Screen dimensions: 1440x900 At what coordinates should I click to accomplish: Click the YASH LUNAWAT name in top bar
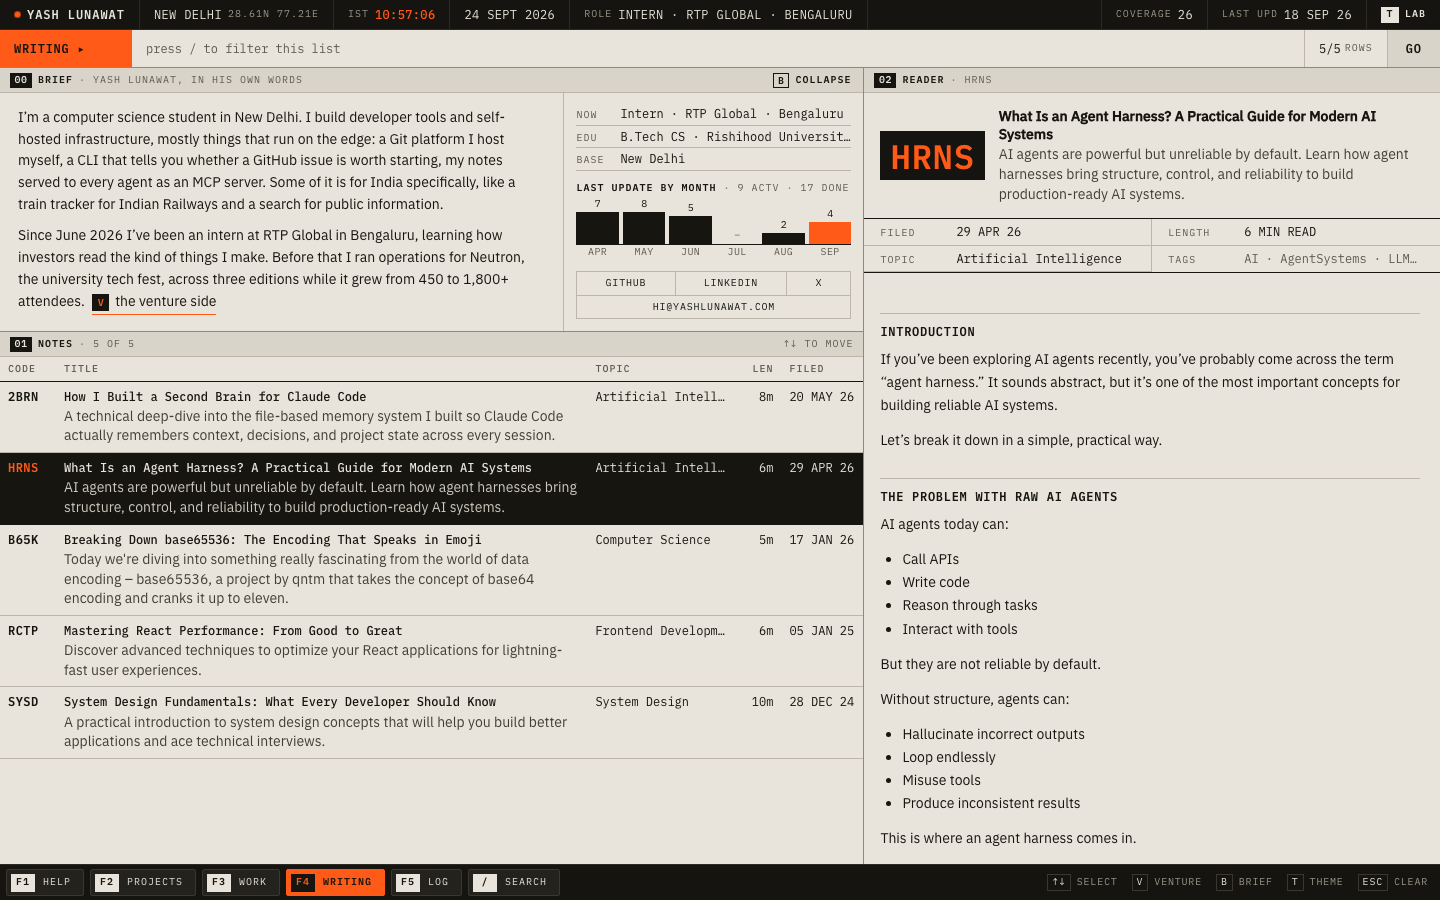pyautogui.click(x=75, y=15)
